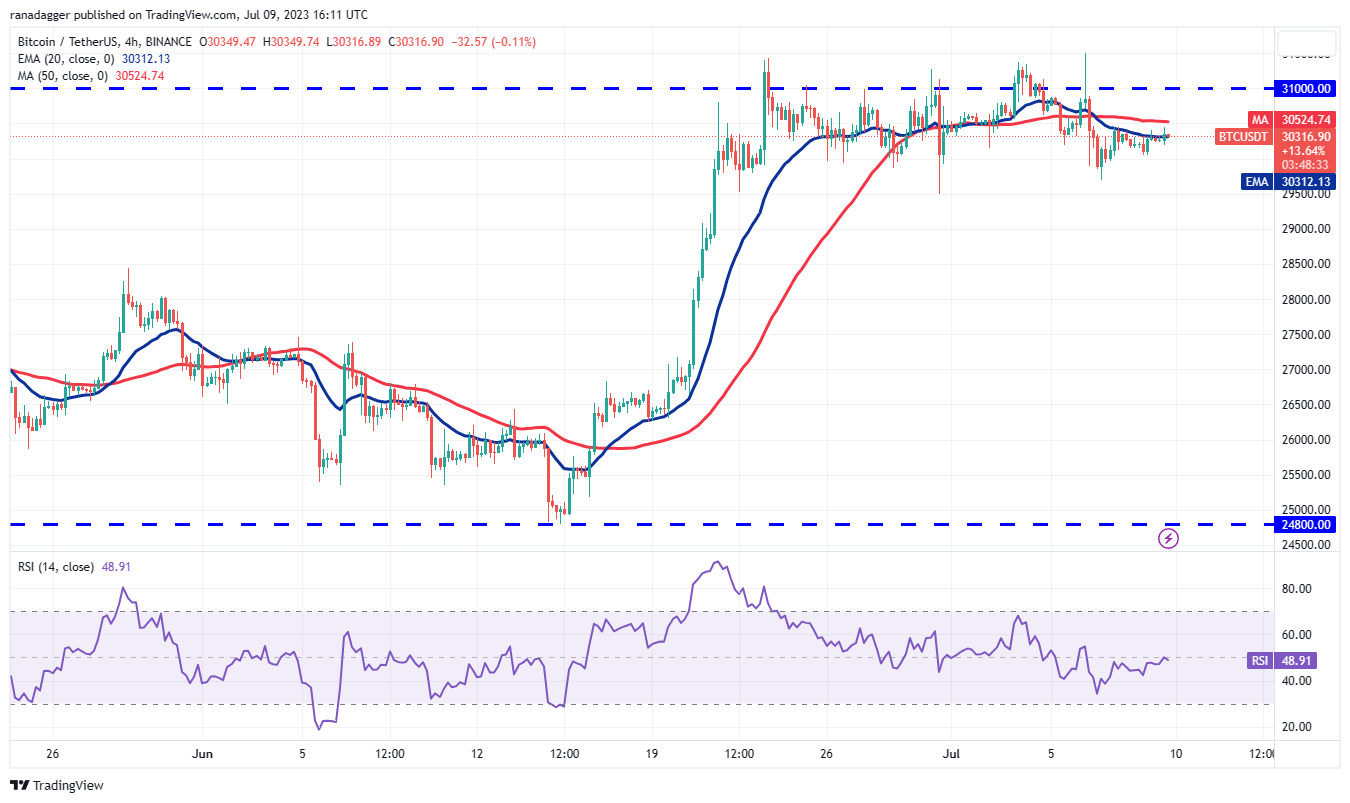1350x803 pixels.
Task: Click the blue 31000.00 price line label
Action: pos(1308,88)
